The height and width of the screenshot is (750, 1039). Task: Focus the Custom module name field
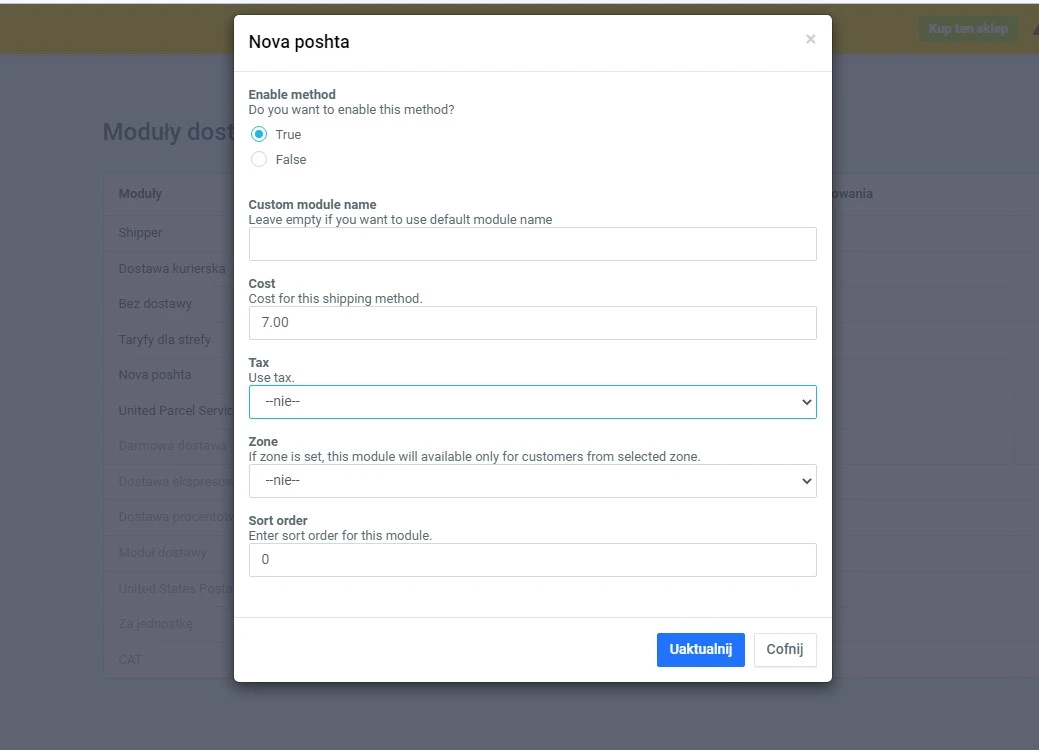[x=532, y=244]
